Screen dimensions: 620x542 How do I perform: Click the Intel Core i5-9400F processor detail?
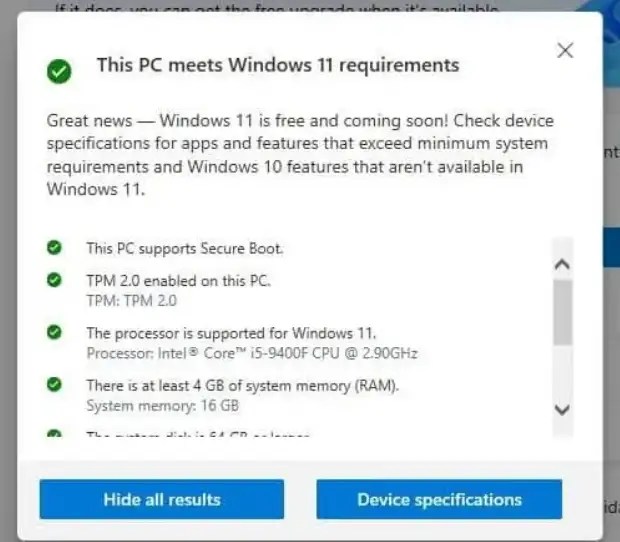pos(252,353)
